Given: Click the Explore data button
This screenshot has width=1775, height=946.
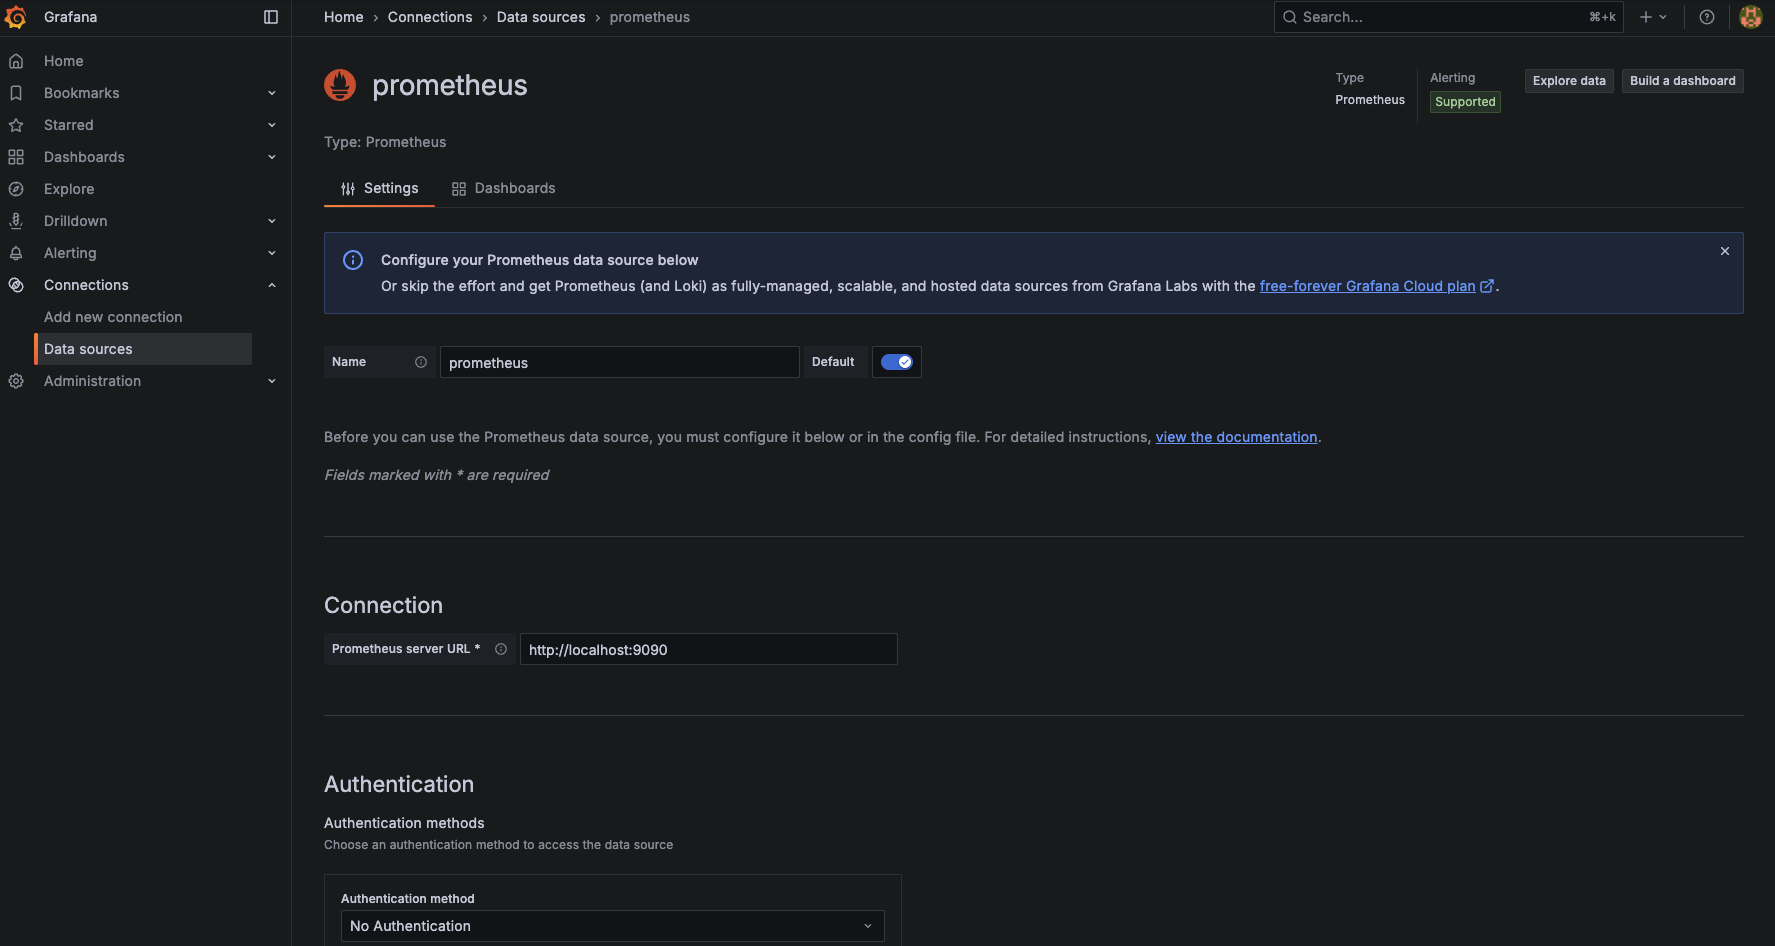Looking at the screenshot, I should (x=1569, y=81).
